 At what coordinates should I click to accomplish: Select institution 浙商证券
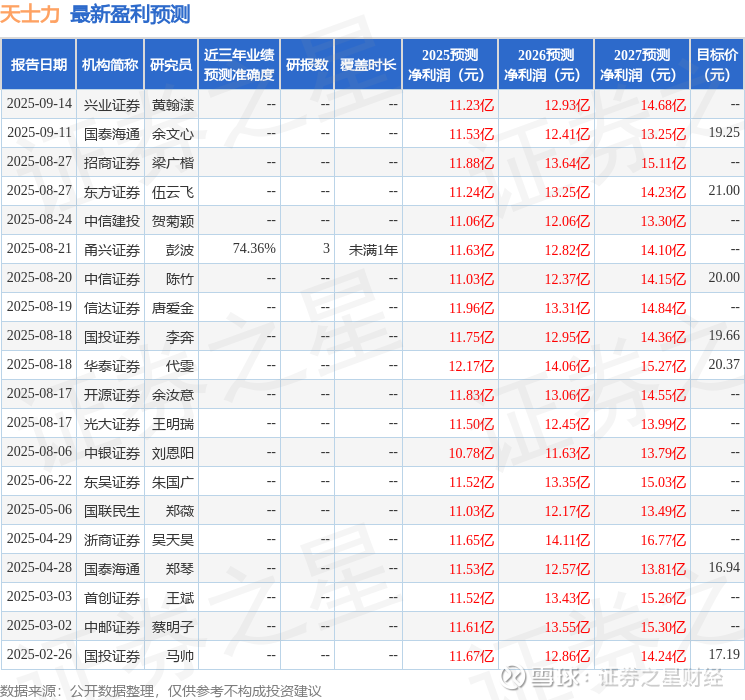pyautogui.click(x=112, y=540)
